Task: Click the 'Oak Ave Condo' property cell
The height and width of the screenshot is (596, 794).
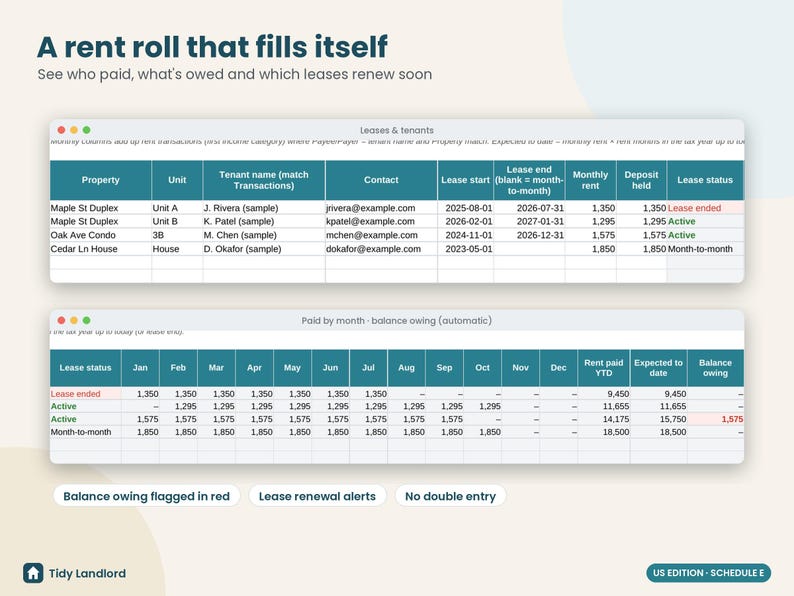Action: (x=100, y=235)
